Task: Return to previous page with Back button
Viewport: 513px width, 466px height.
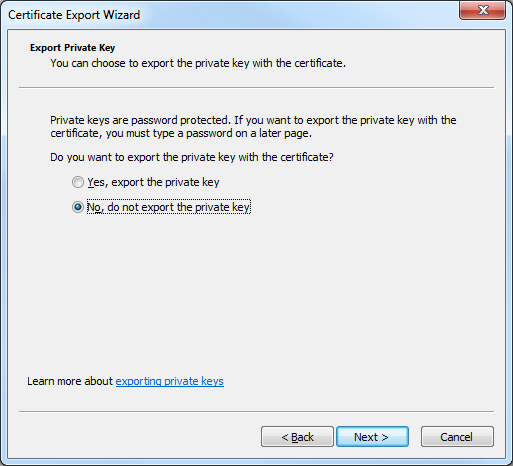Action: tap(297, 437)
